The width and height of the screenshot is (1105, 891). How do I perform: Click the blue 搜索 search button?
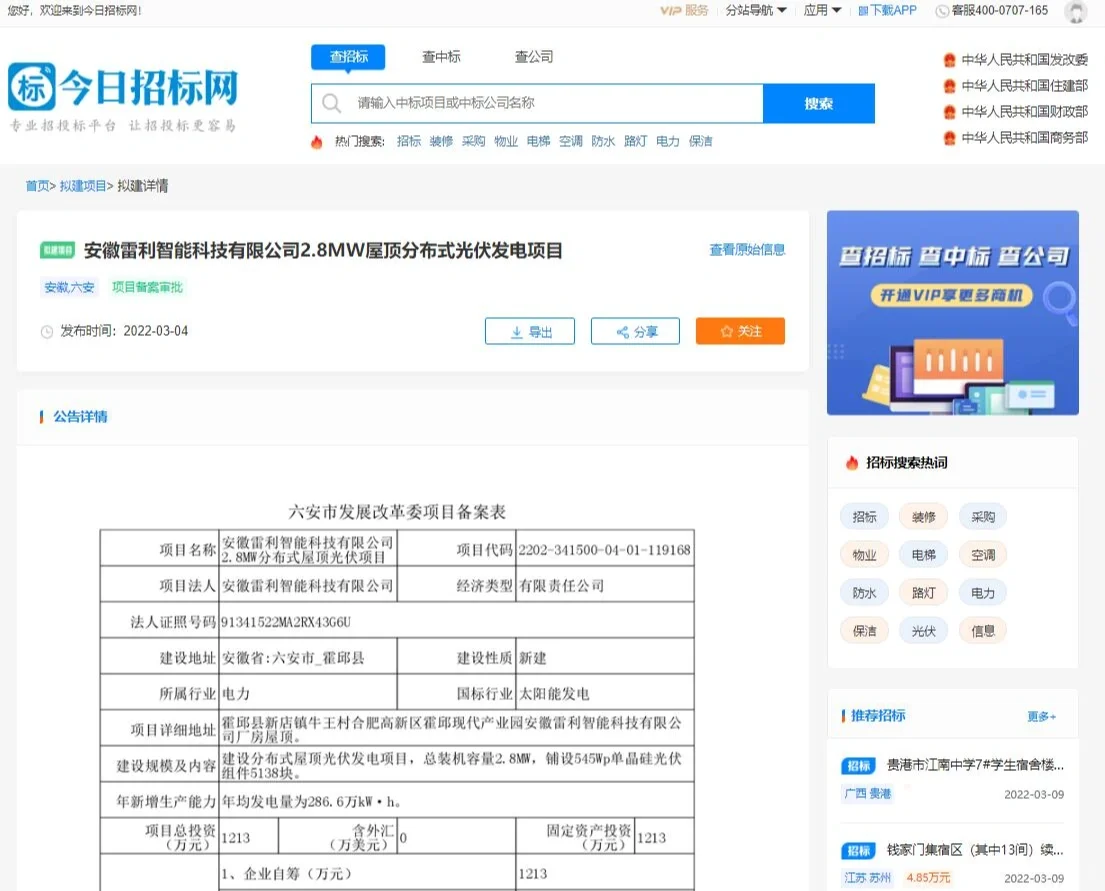[x=819, y=102]
